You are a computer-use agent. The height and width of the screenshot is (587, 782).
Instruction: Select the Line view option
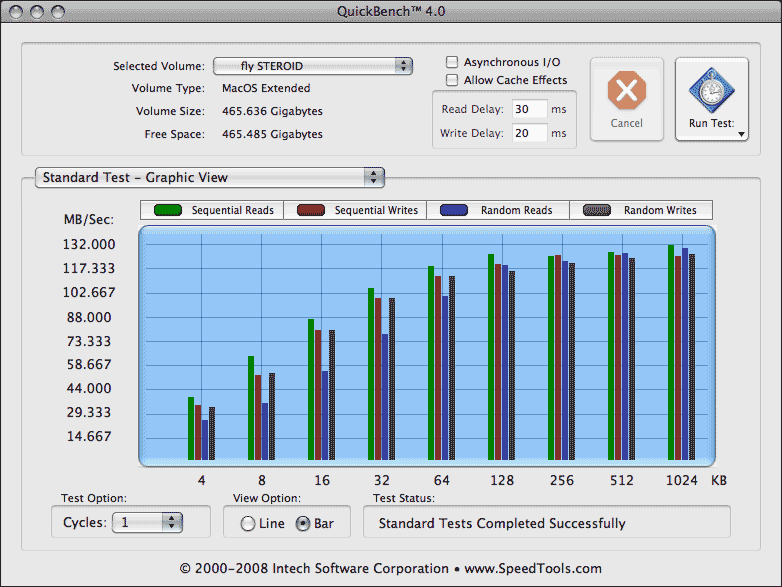pyautogui.click(x=247, y=524)
